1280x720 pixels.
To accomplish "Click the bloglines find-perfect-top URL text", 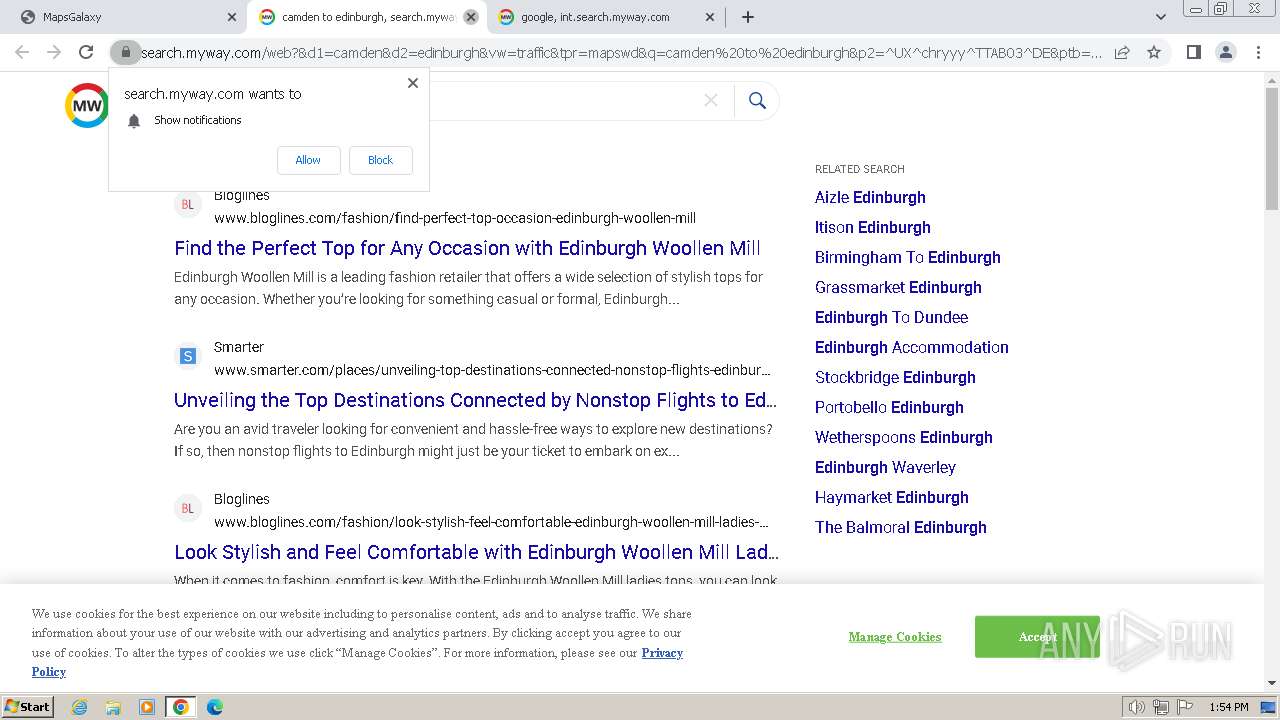I will 455,218.
